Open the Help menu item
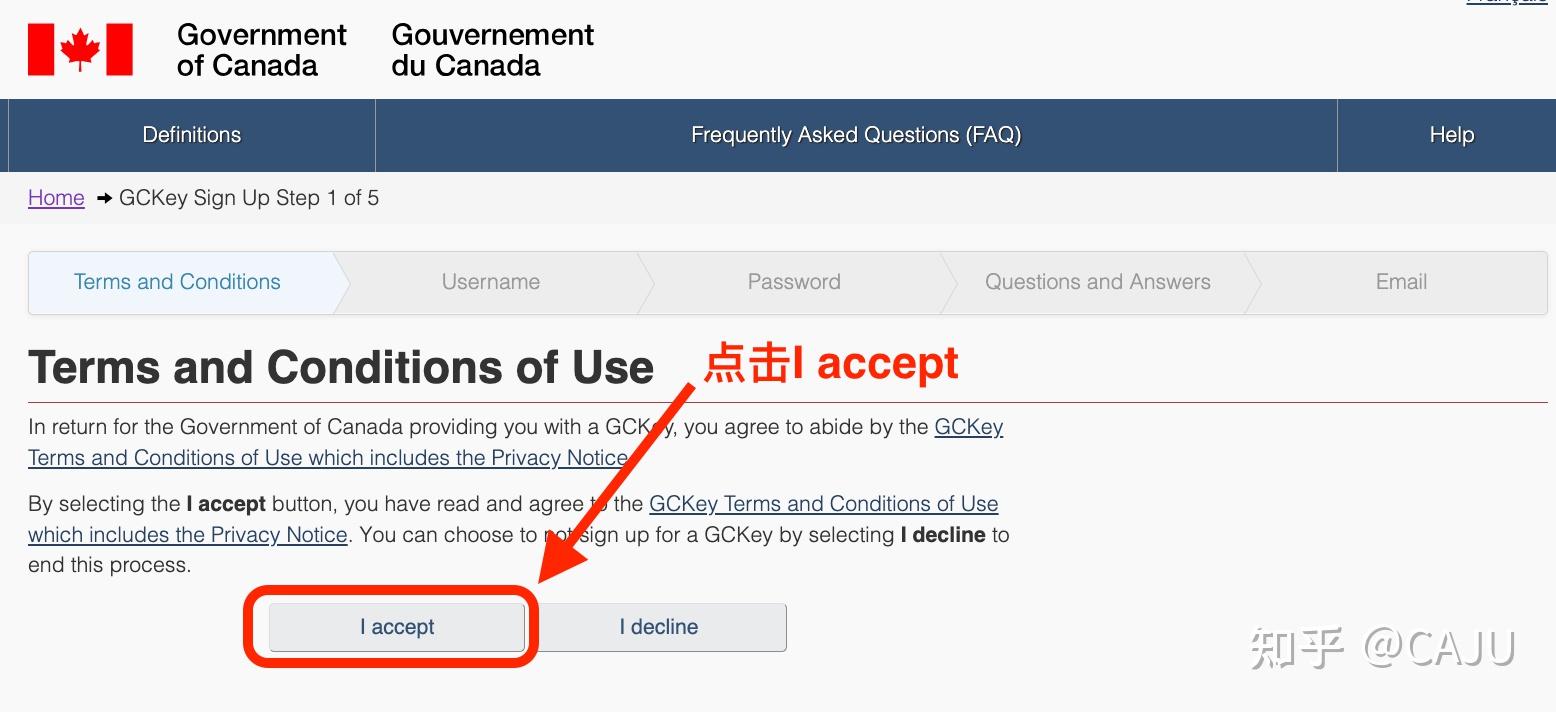This screenshot has height=712, width=1556. coord(1451,135)
